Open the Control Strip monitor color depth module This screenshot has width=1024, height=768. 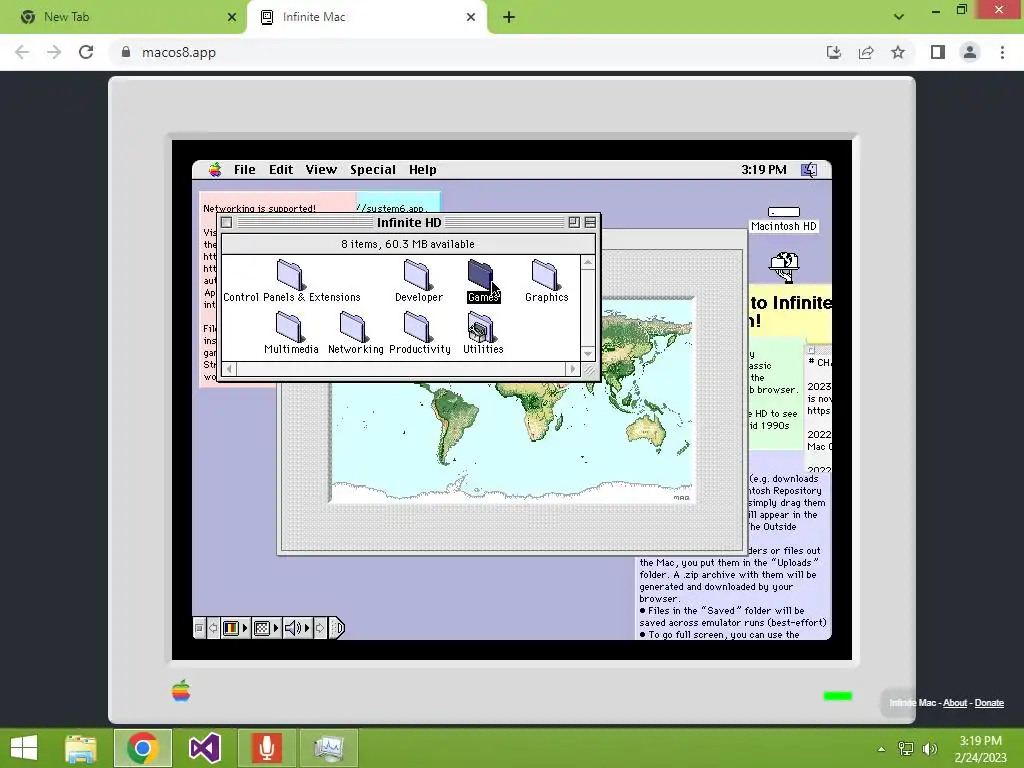[235, 628]
